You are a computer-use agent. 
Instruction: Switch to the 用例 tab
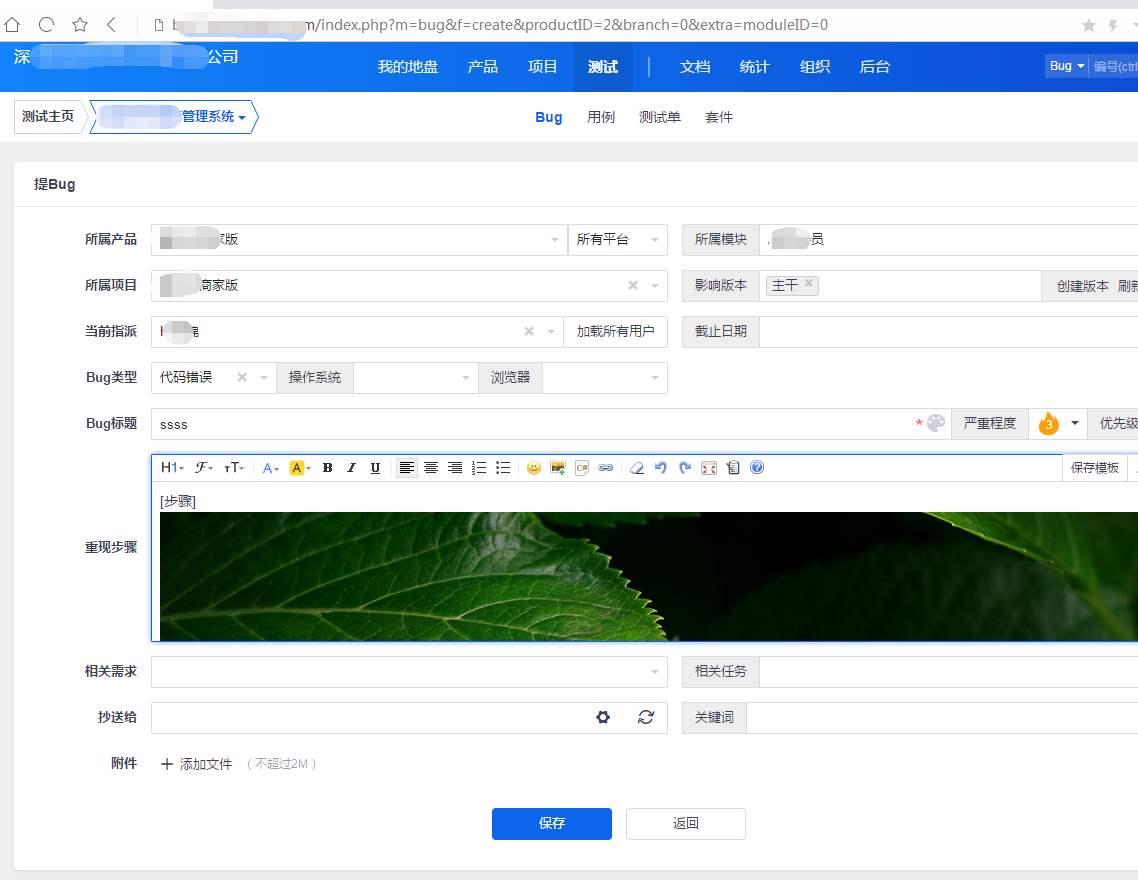point(601,117)
